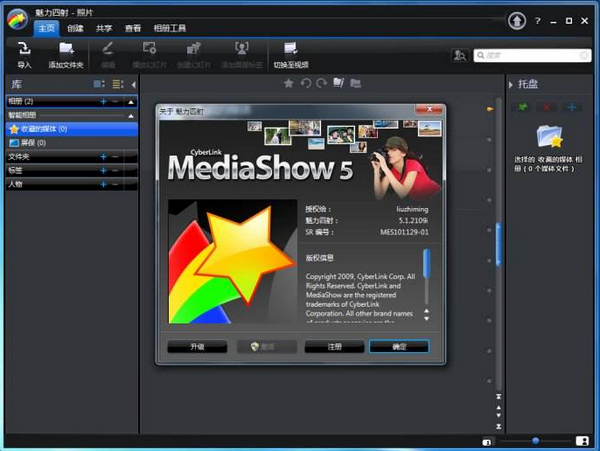
Task: Toggle list view icon in 库 header
Action: 118,84
